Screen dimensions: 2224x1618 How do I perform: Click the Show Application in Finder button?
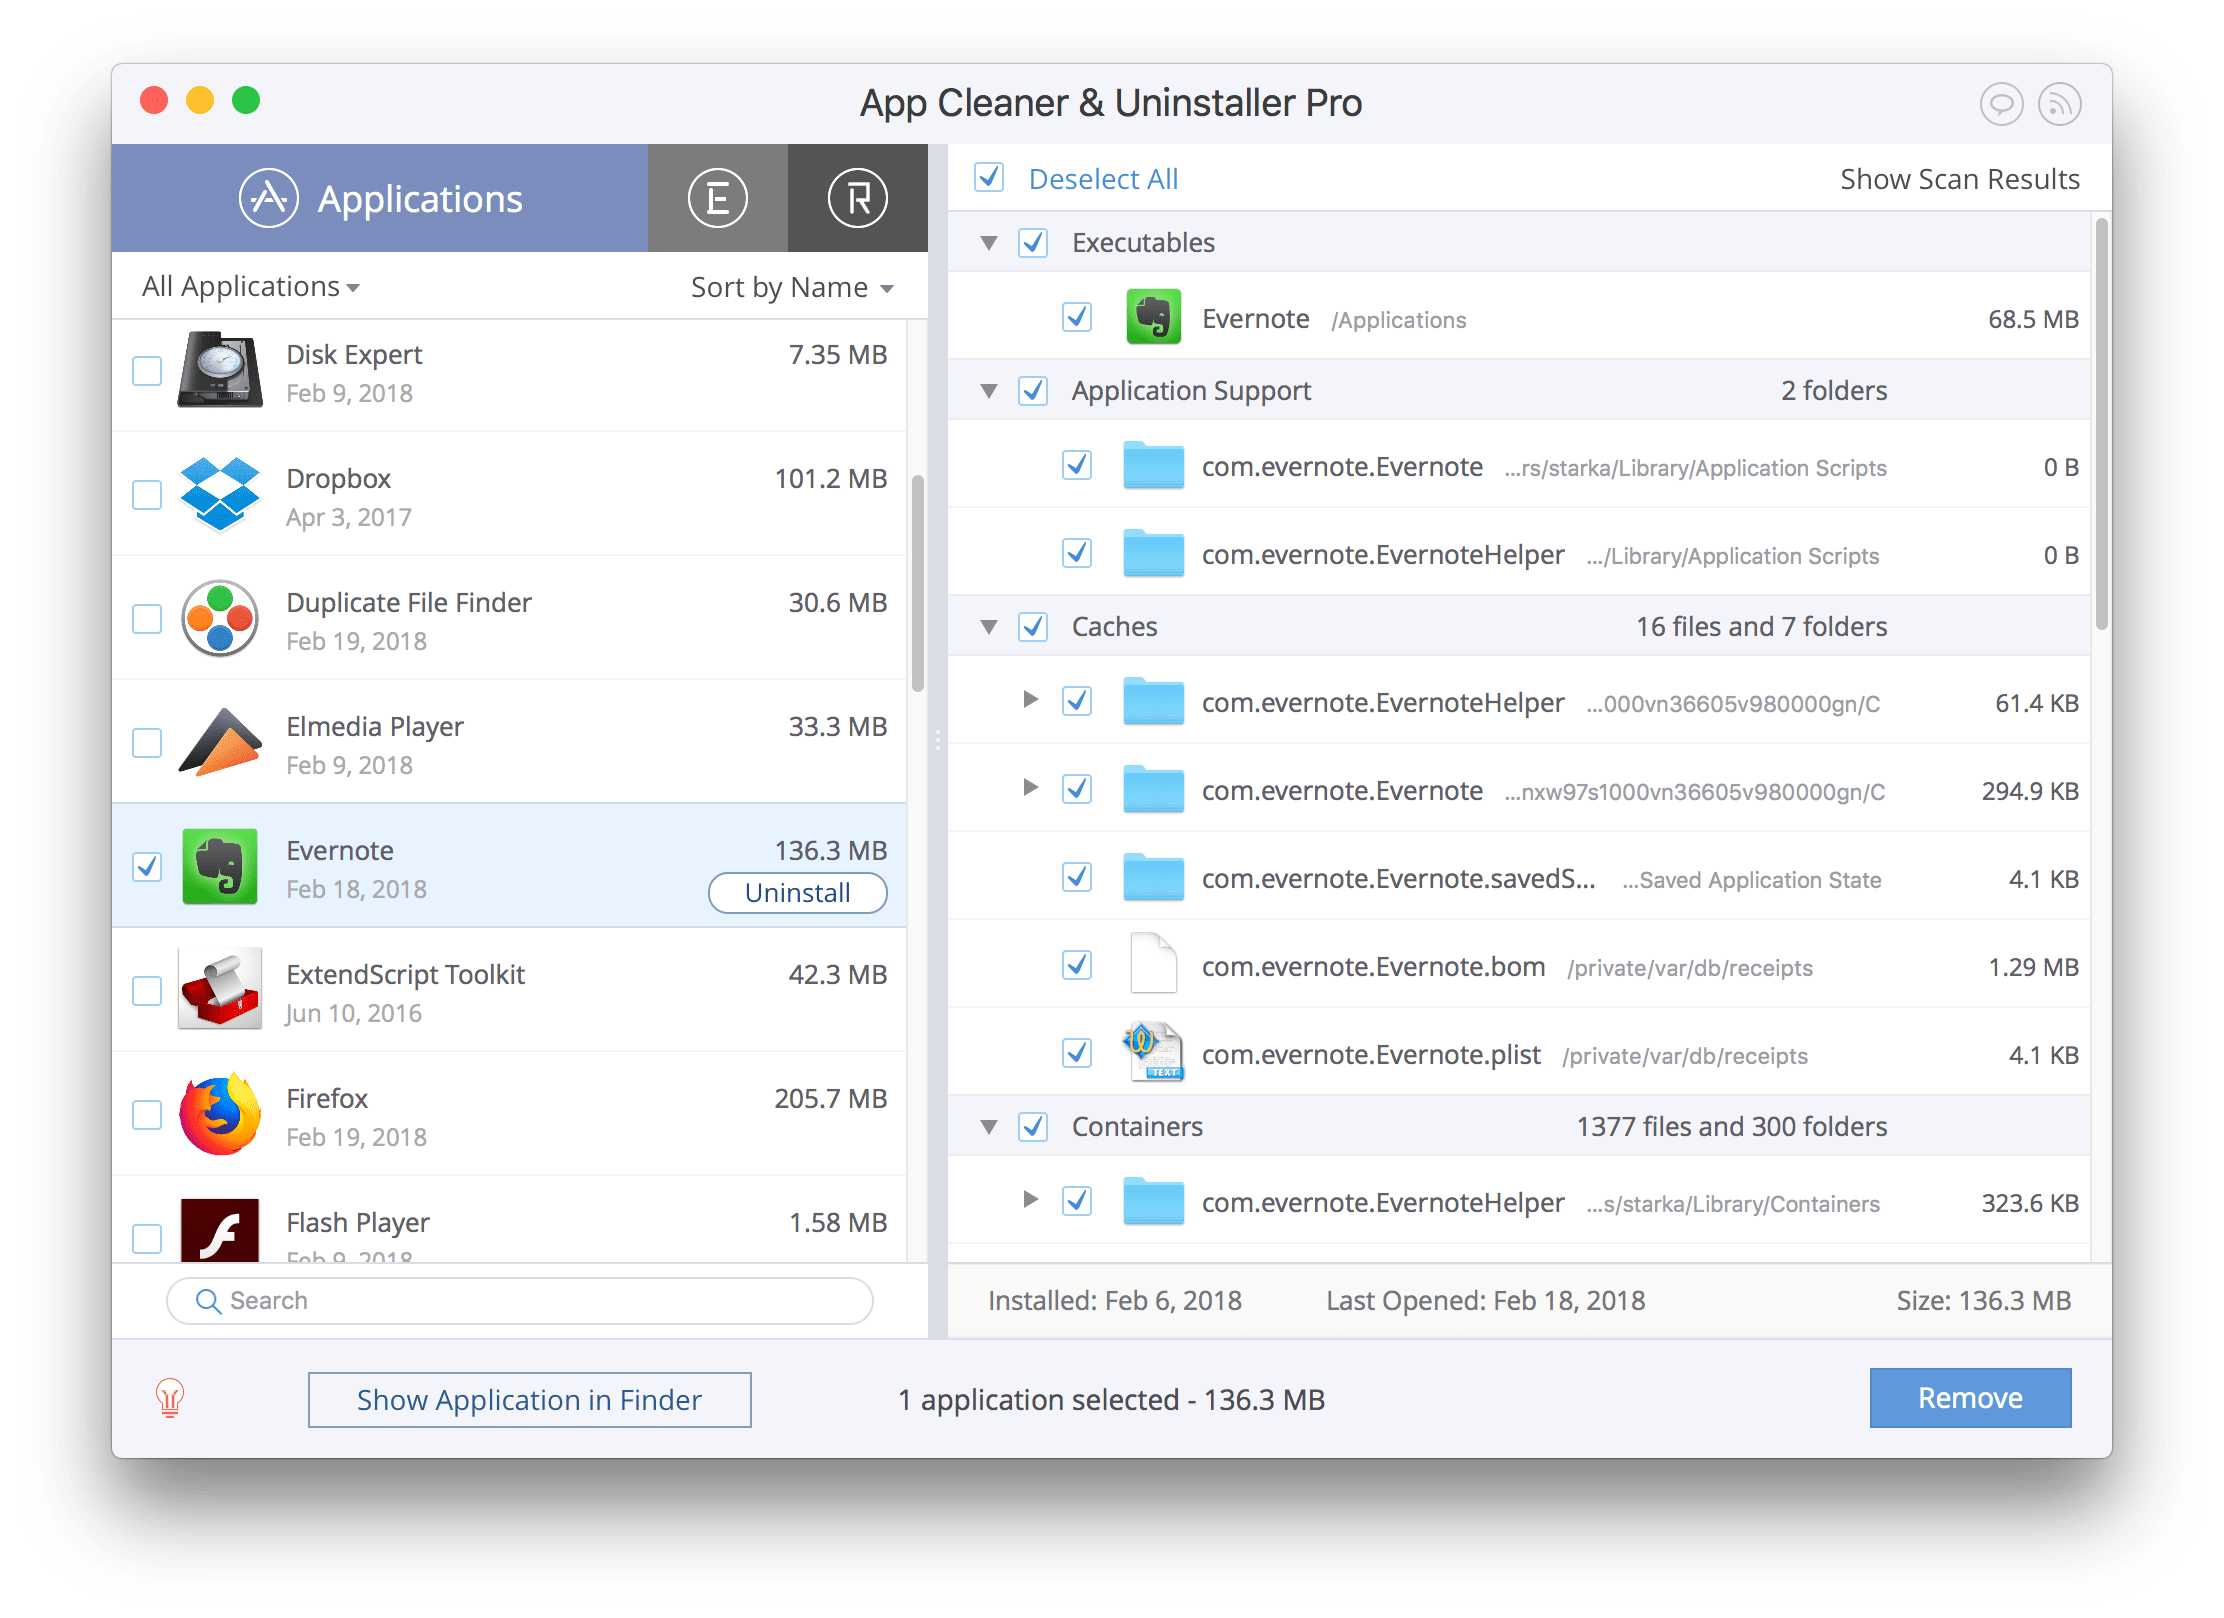pos(530,1399)
